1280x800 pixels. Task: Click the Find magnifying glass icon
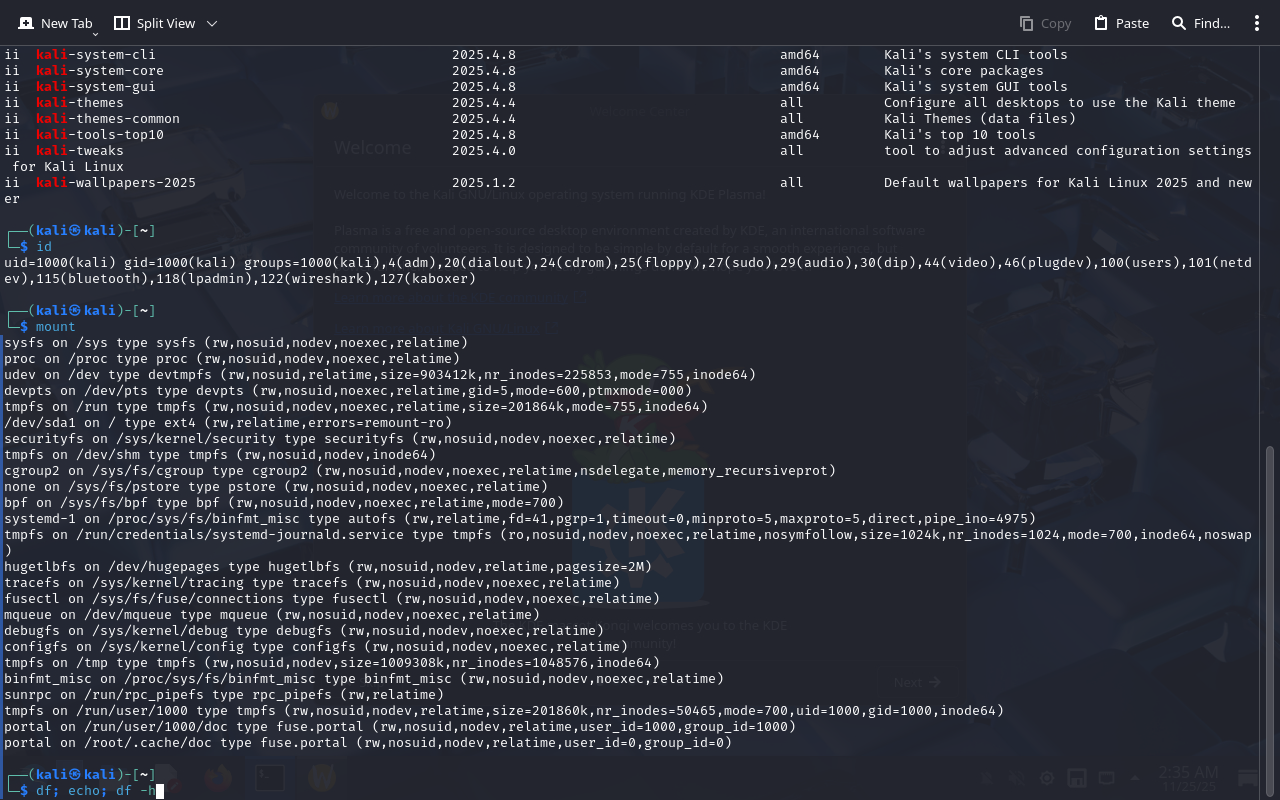pyautogui.click(x=1179, y=23)
